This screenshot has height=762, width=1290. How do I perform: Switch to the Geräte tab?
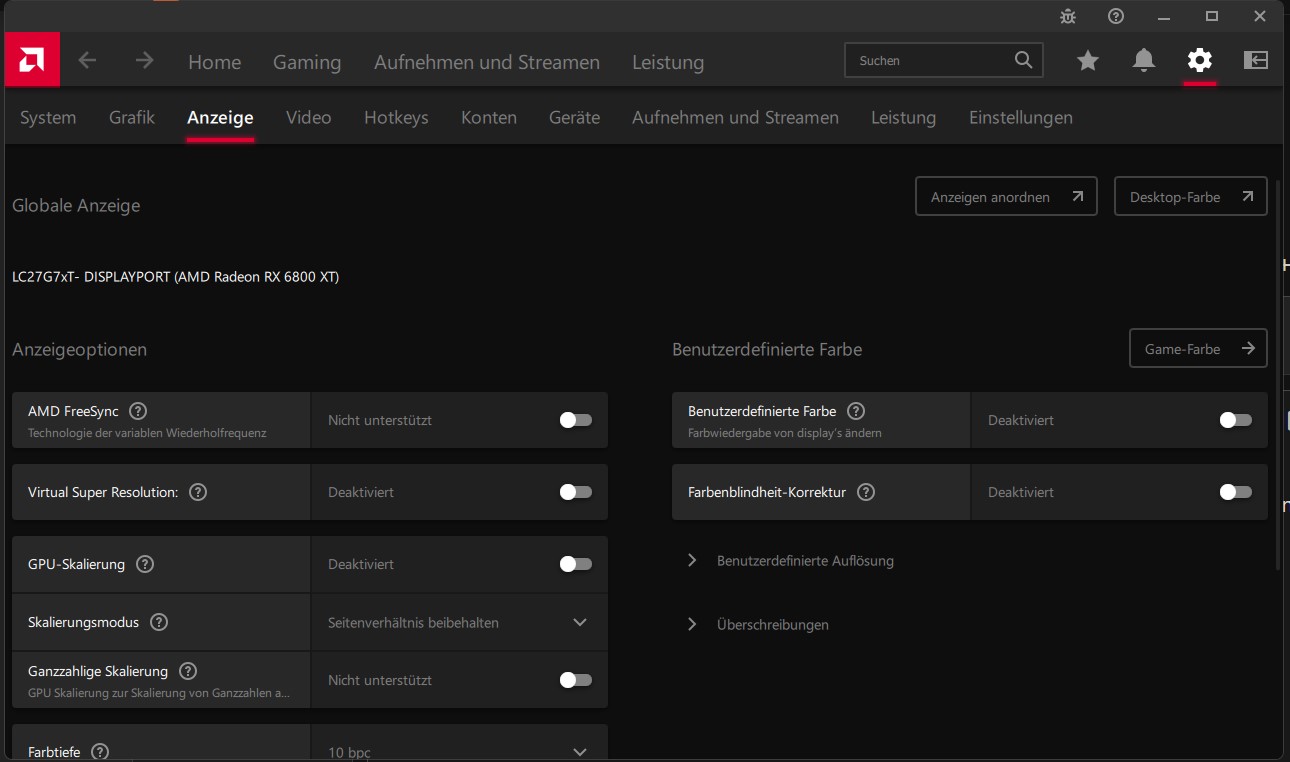tap(575, 117)
